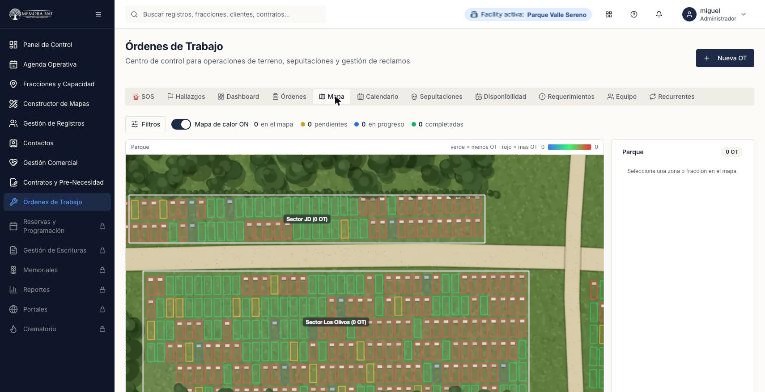Click lock icon beside Portales
This screenshot has width=765, height=392.
pos(102,309)
